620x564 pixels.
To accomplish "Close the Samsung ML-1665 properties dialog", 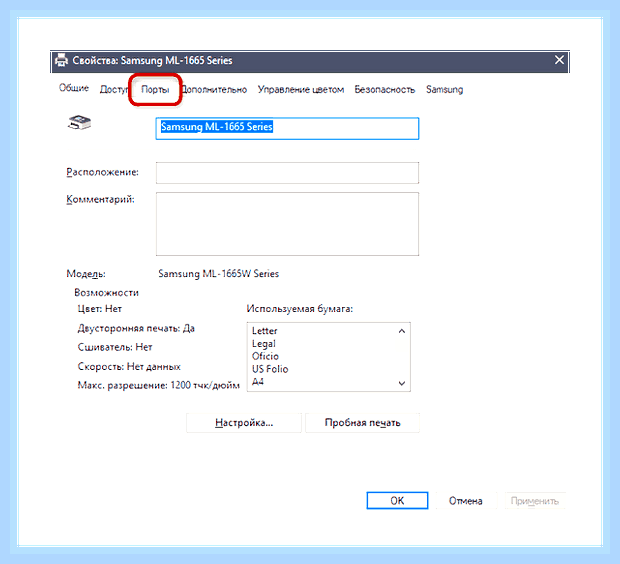I will [x=559, y=60].
